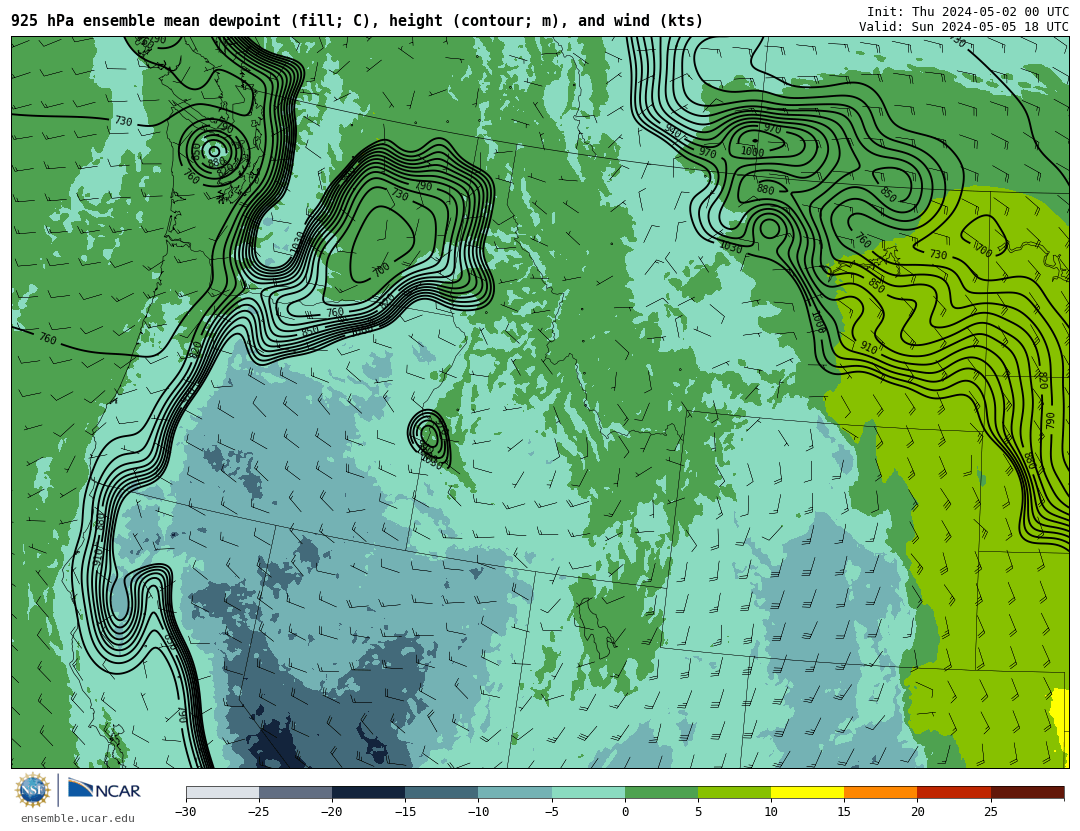Click the green 0 to 5 colorbar segment
Image resolution: width=1080 pixels, height=831 pixels.
coord(661,793)
